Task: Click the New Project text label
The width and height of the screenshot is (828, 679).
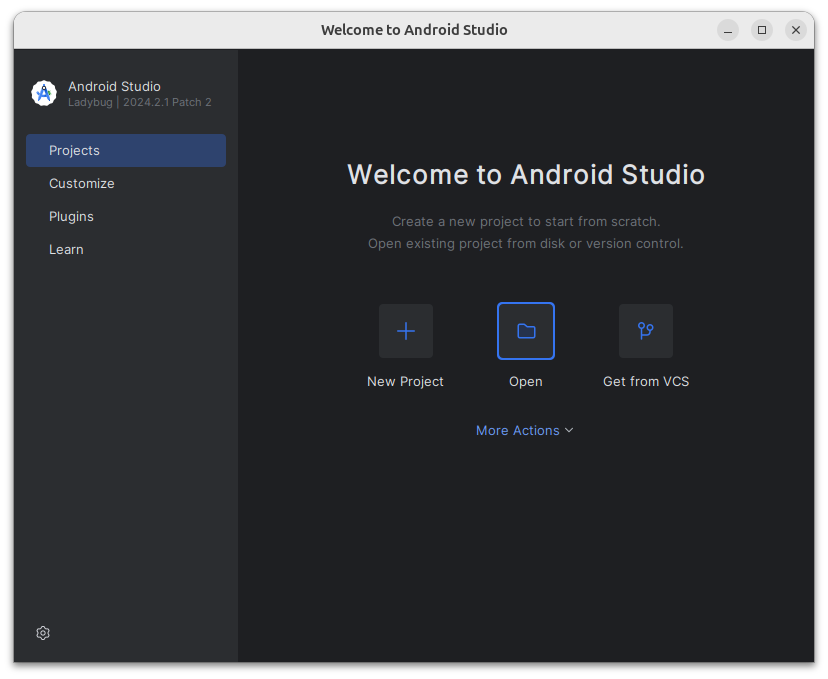Action: click(x=405, y=381)
